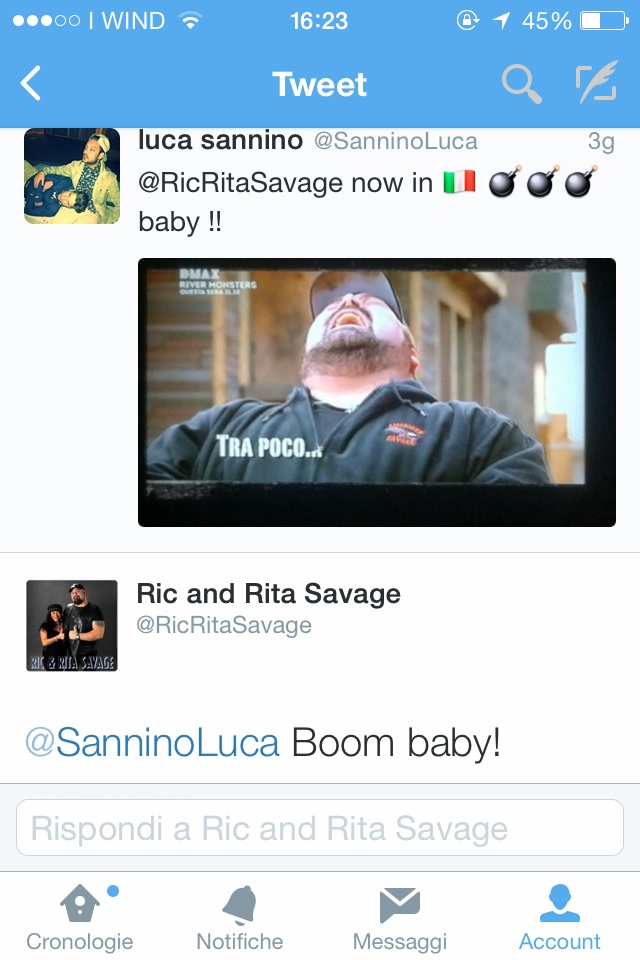Tap the 3g timestamp on tweet
The height and width of the screenshot is (960, 640).
pyautogui.click(x=601, y=141)
